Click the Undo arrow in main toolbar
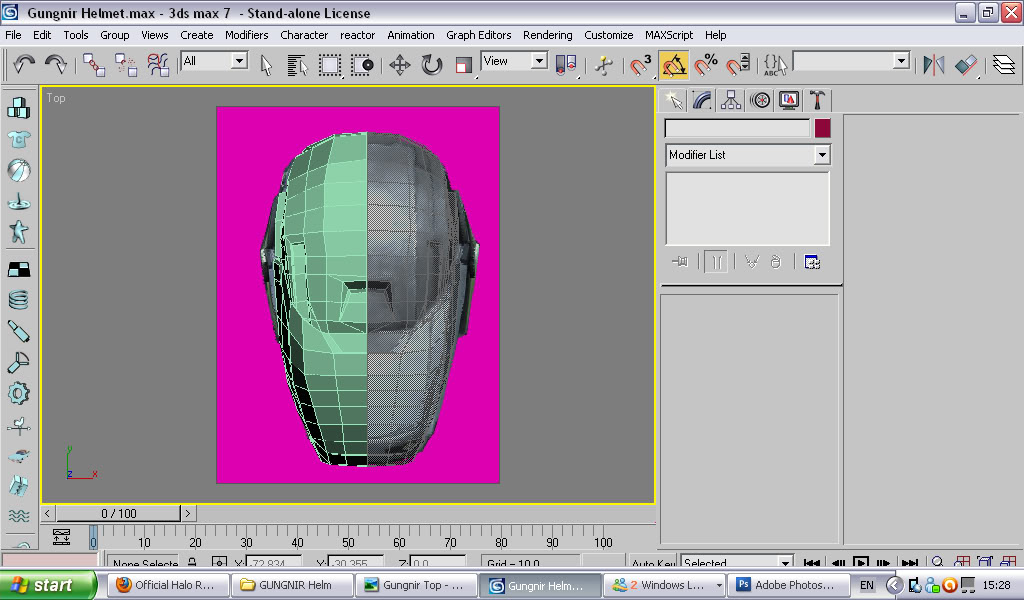1024x600 pixels. 24,64
